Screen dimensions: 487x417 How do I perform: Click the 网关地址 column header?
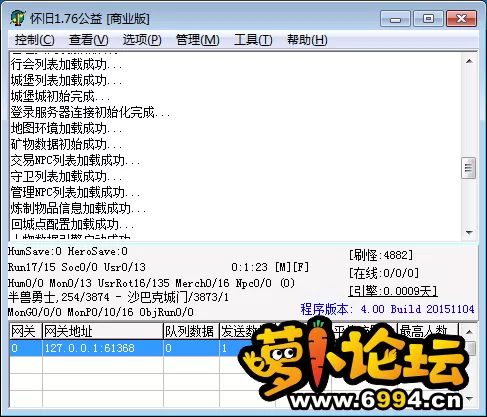pos(103,331)
